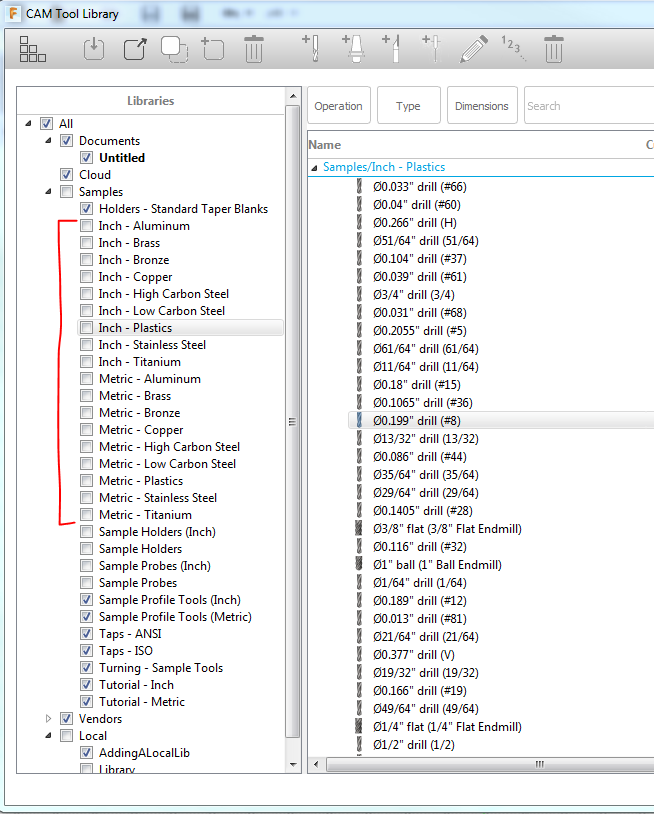Viewport: 654px width, 814px height.
Task: Click the Name column header
Action: (x=325, y=145)
